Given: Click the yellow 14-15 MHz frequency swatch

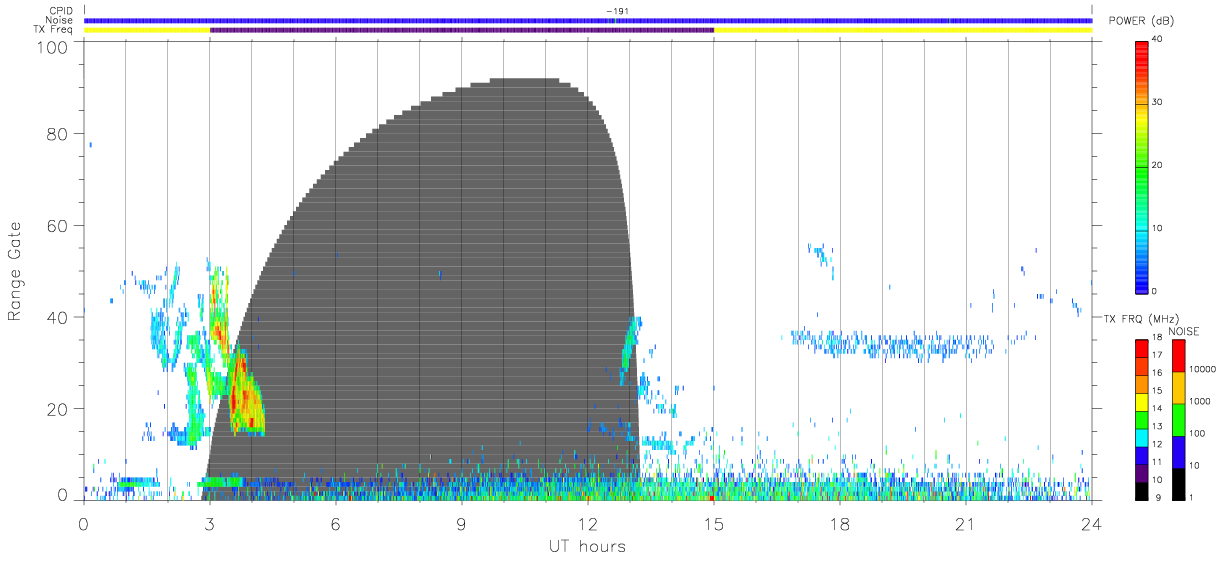Looking at the screenshot, I should point(1141,400).
